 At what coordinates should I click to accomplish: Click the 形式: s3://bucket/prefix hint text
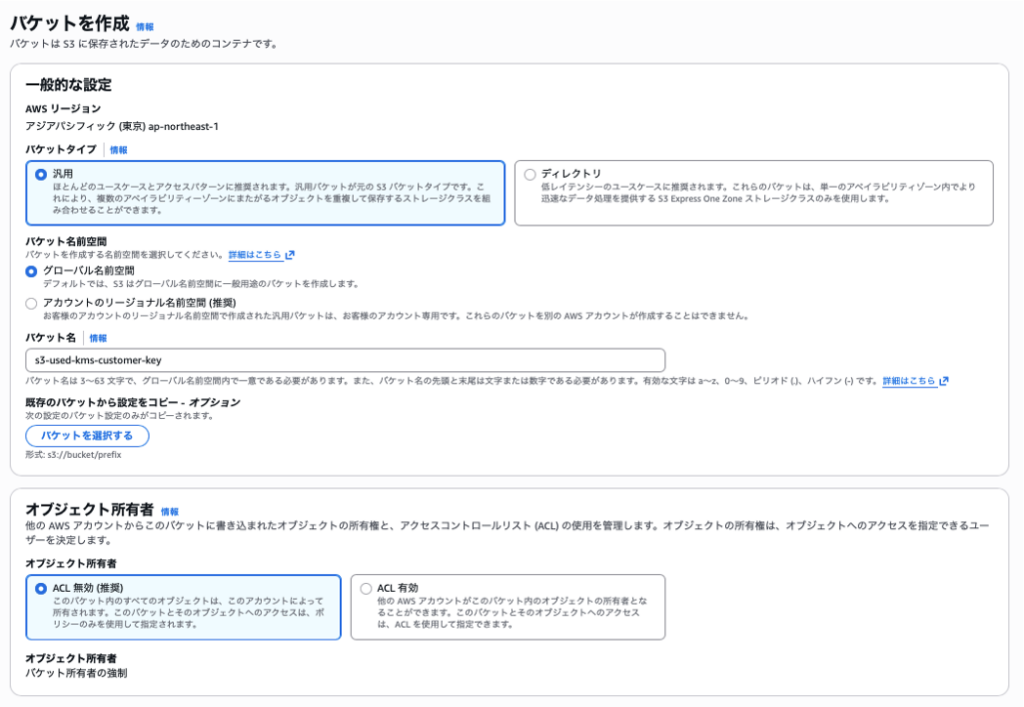coord(73,455)
